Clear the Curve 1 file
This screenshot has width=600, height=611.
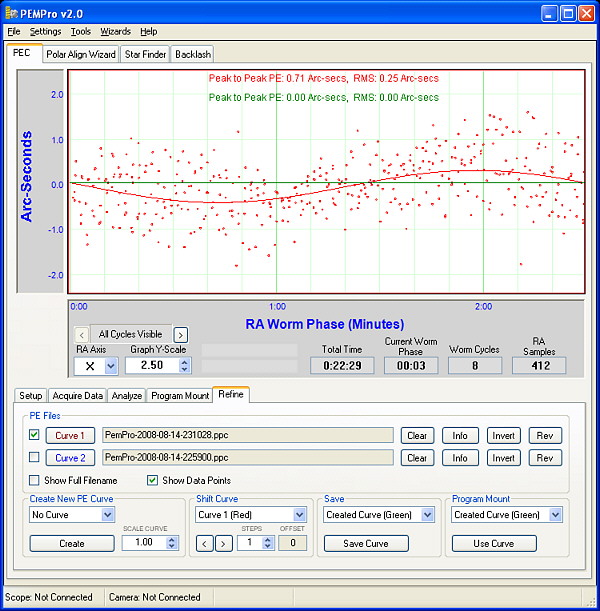pos(417,435)
